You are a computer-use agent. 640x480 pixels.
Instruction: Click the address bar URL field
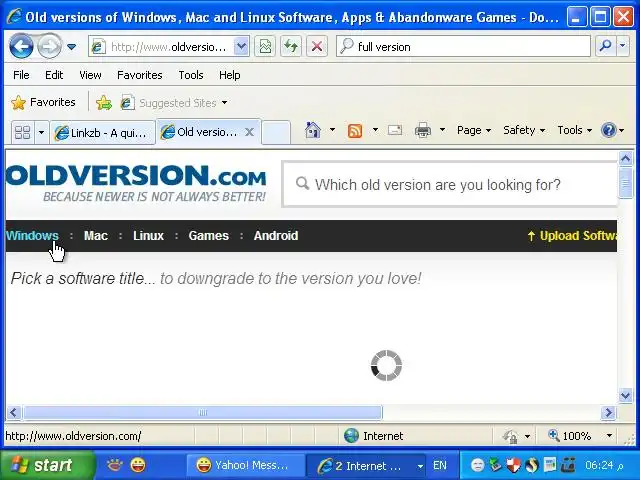(161, 47)
